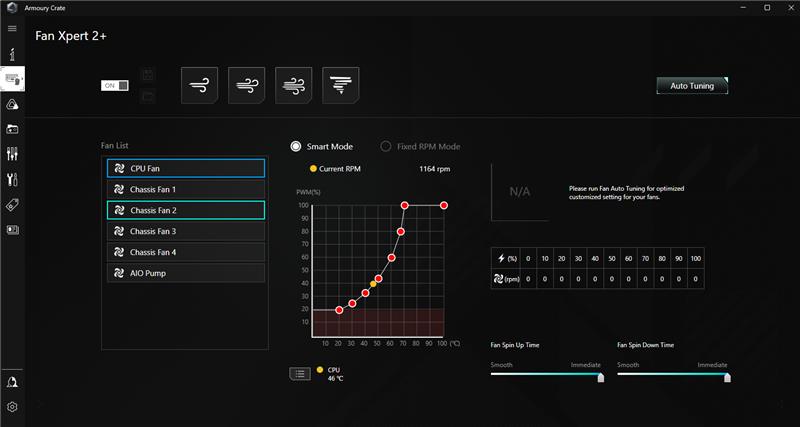Click the Fan Spin Down Time slider handle

tap(727, 378)
